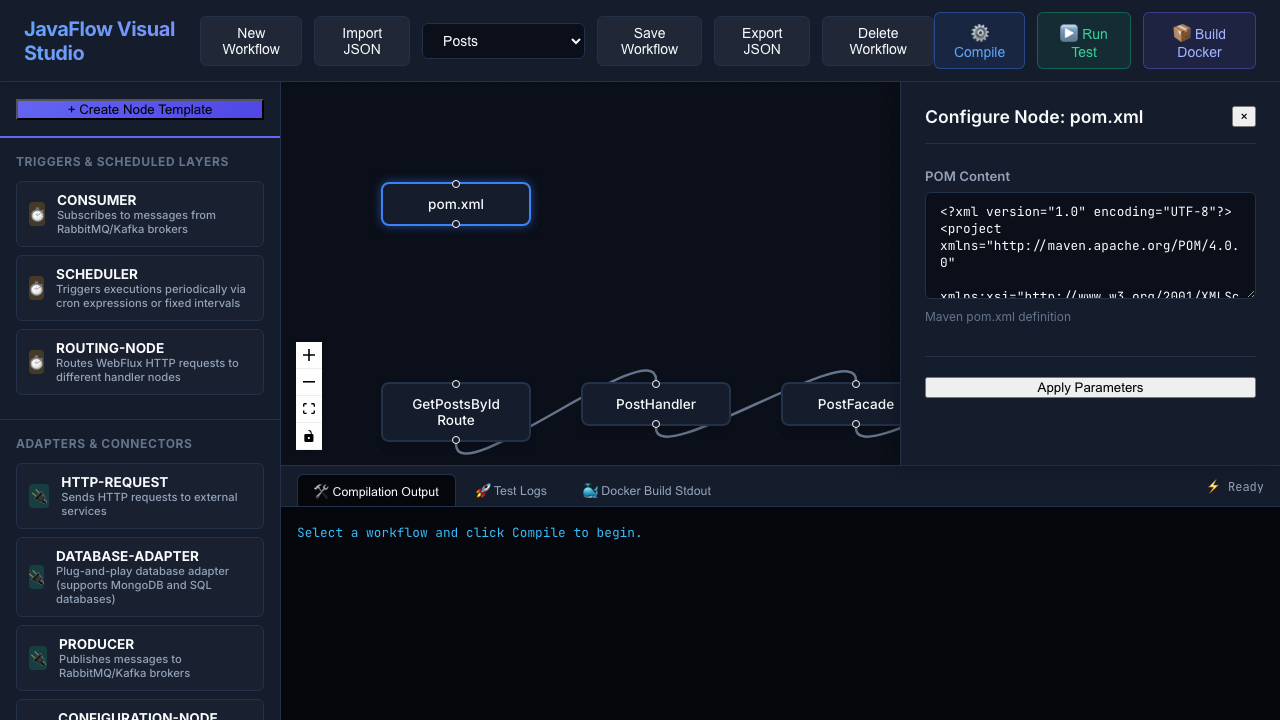Click the DATABASE-ADAPTER plug icon

(37, 577)
